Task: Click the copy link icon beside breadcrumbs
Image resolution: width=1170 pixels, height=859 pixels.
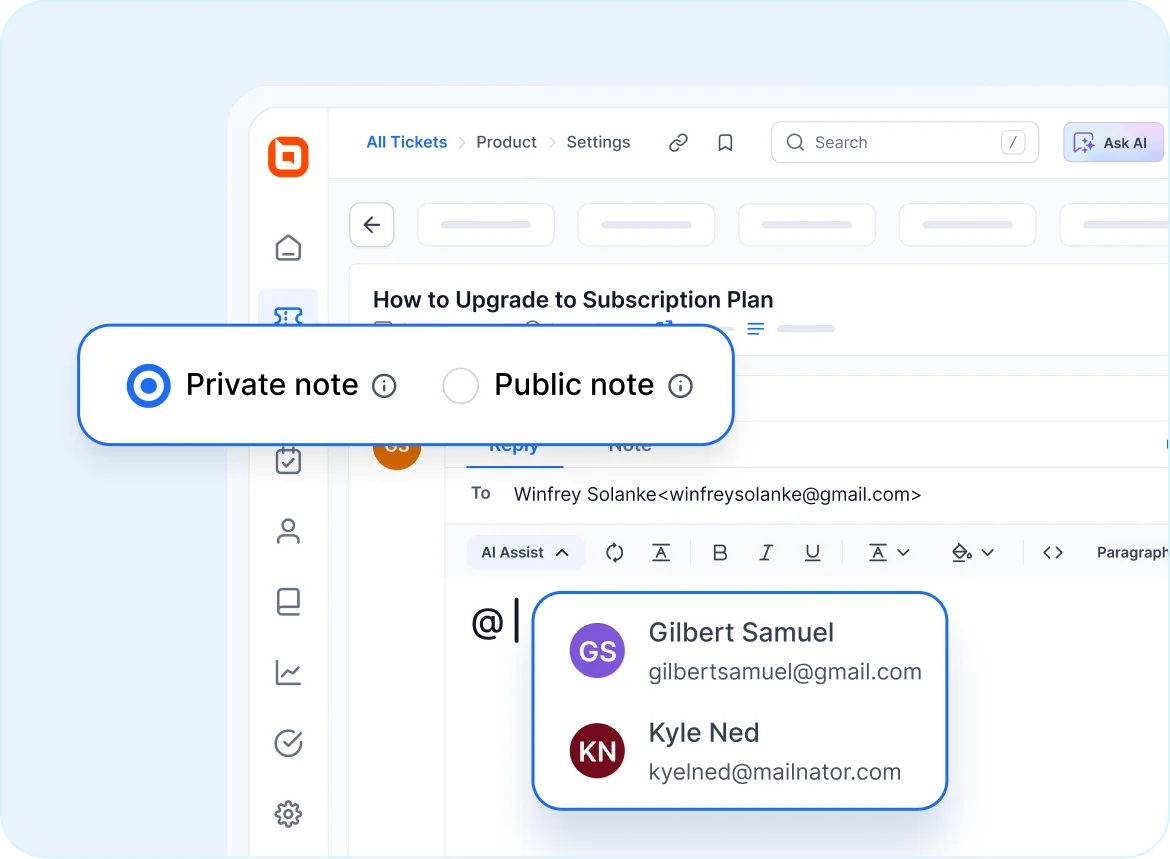Action: (678, 142)
